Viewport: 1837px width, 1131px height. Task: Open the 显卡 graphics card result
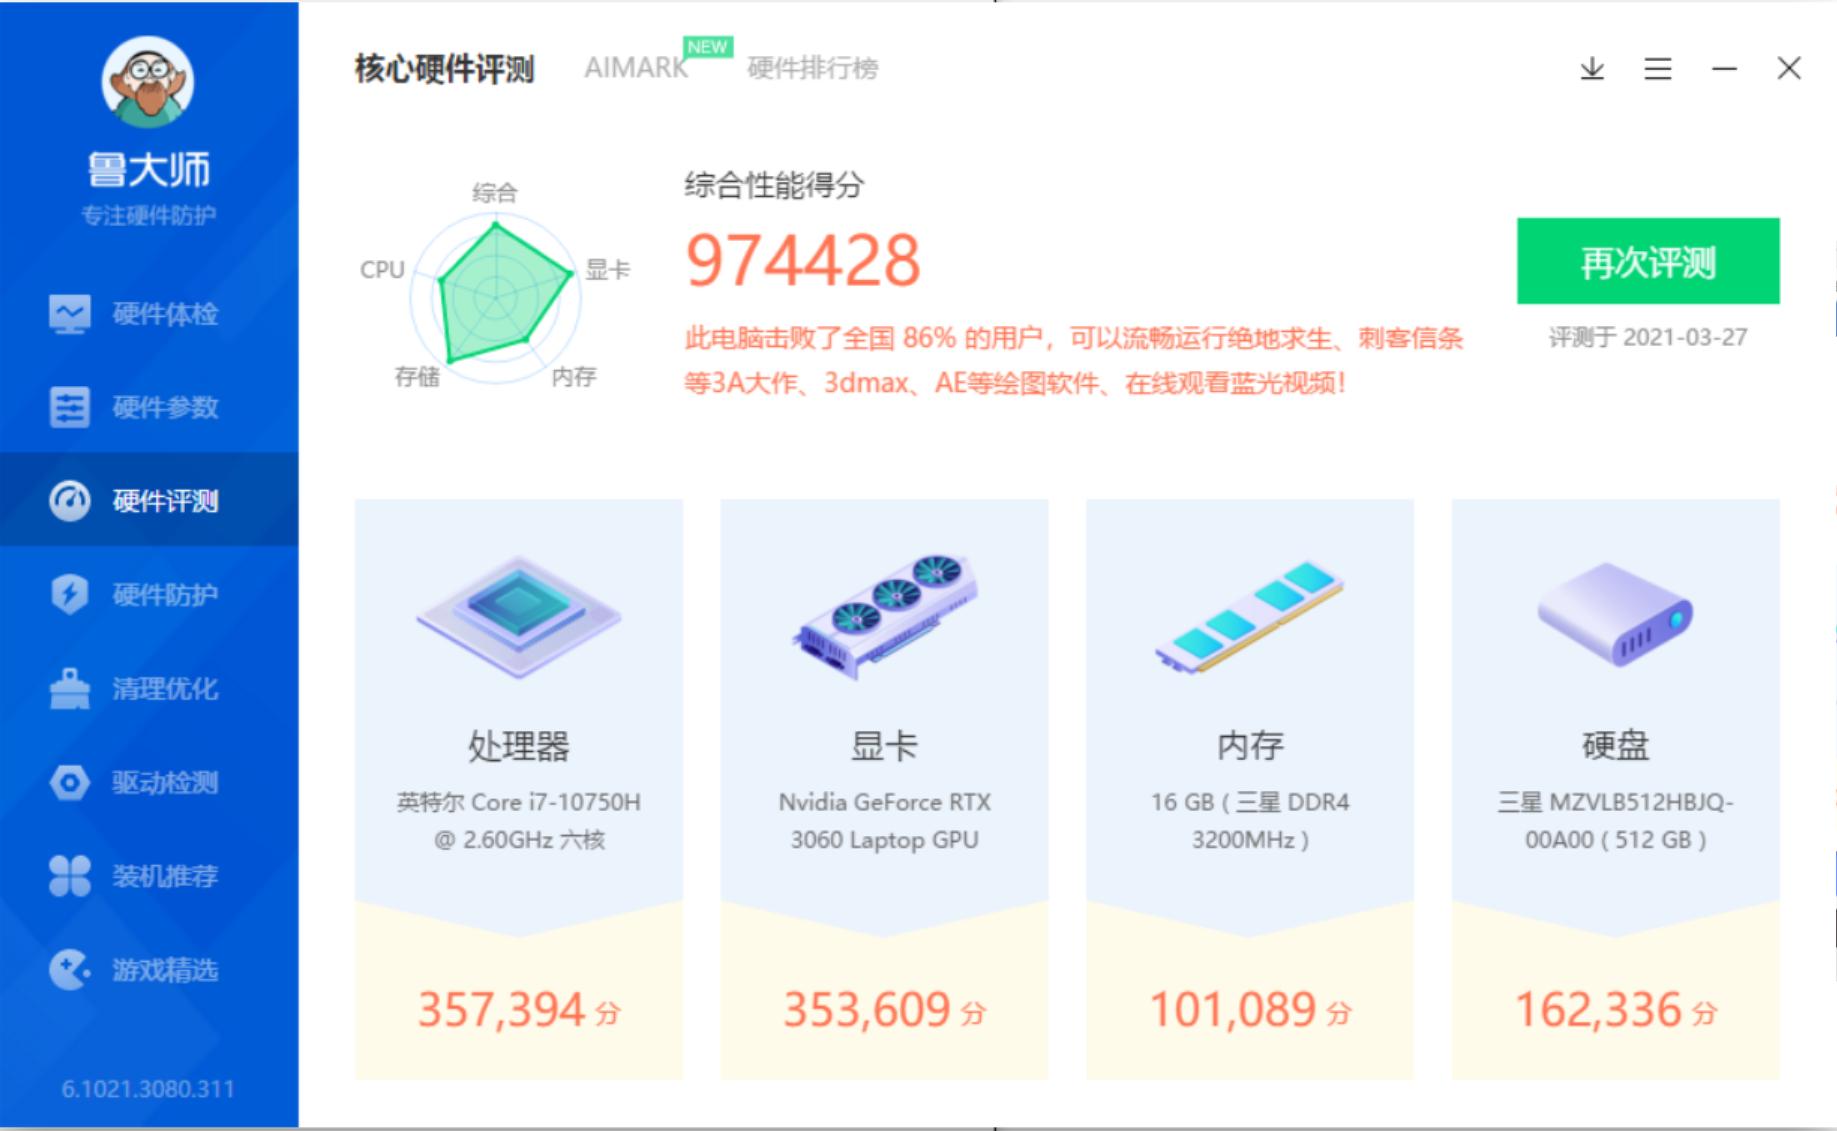tap(885, 790)
